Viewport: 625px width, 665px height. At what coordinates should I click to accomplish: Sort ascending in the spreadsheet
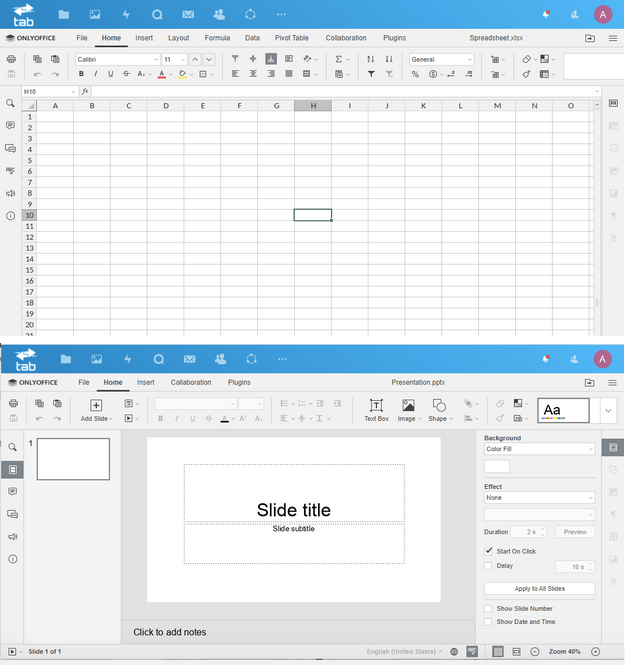click(x=371, y=59)
